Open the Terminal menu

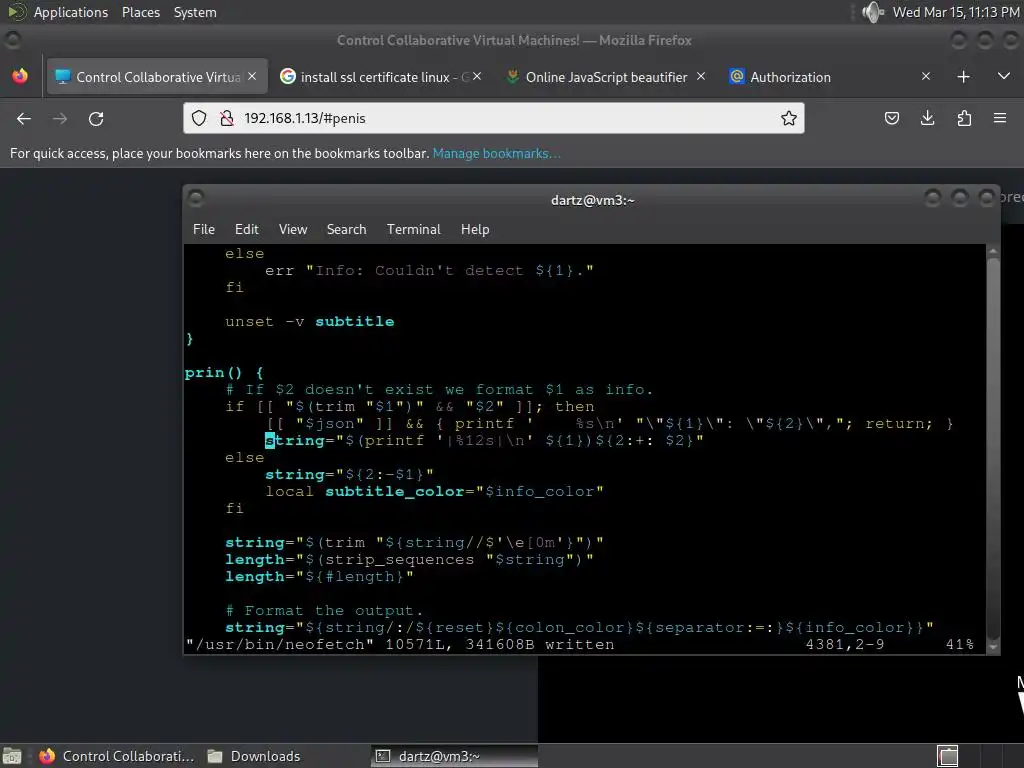(x=413, y=229)
